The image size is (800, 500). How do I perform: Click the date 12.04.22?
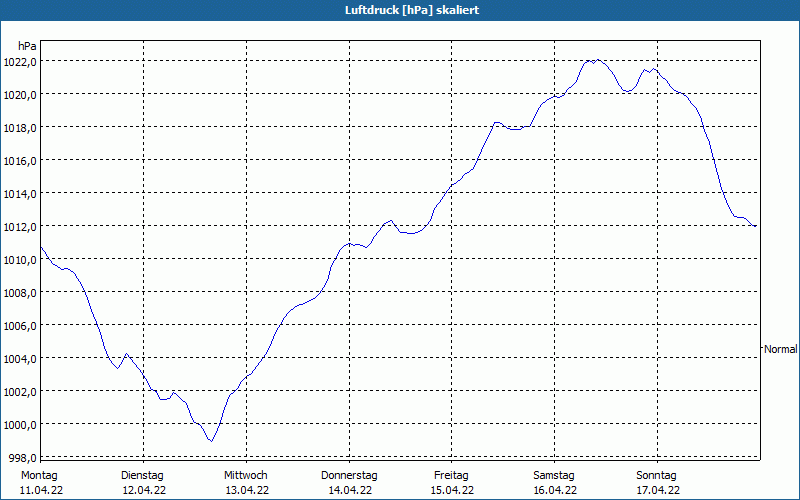pos(144,490)
